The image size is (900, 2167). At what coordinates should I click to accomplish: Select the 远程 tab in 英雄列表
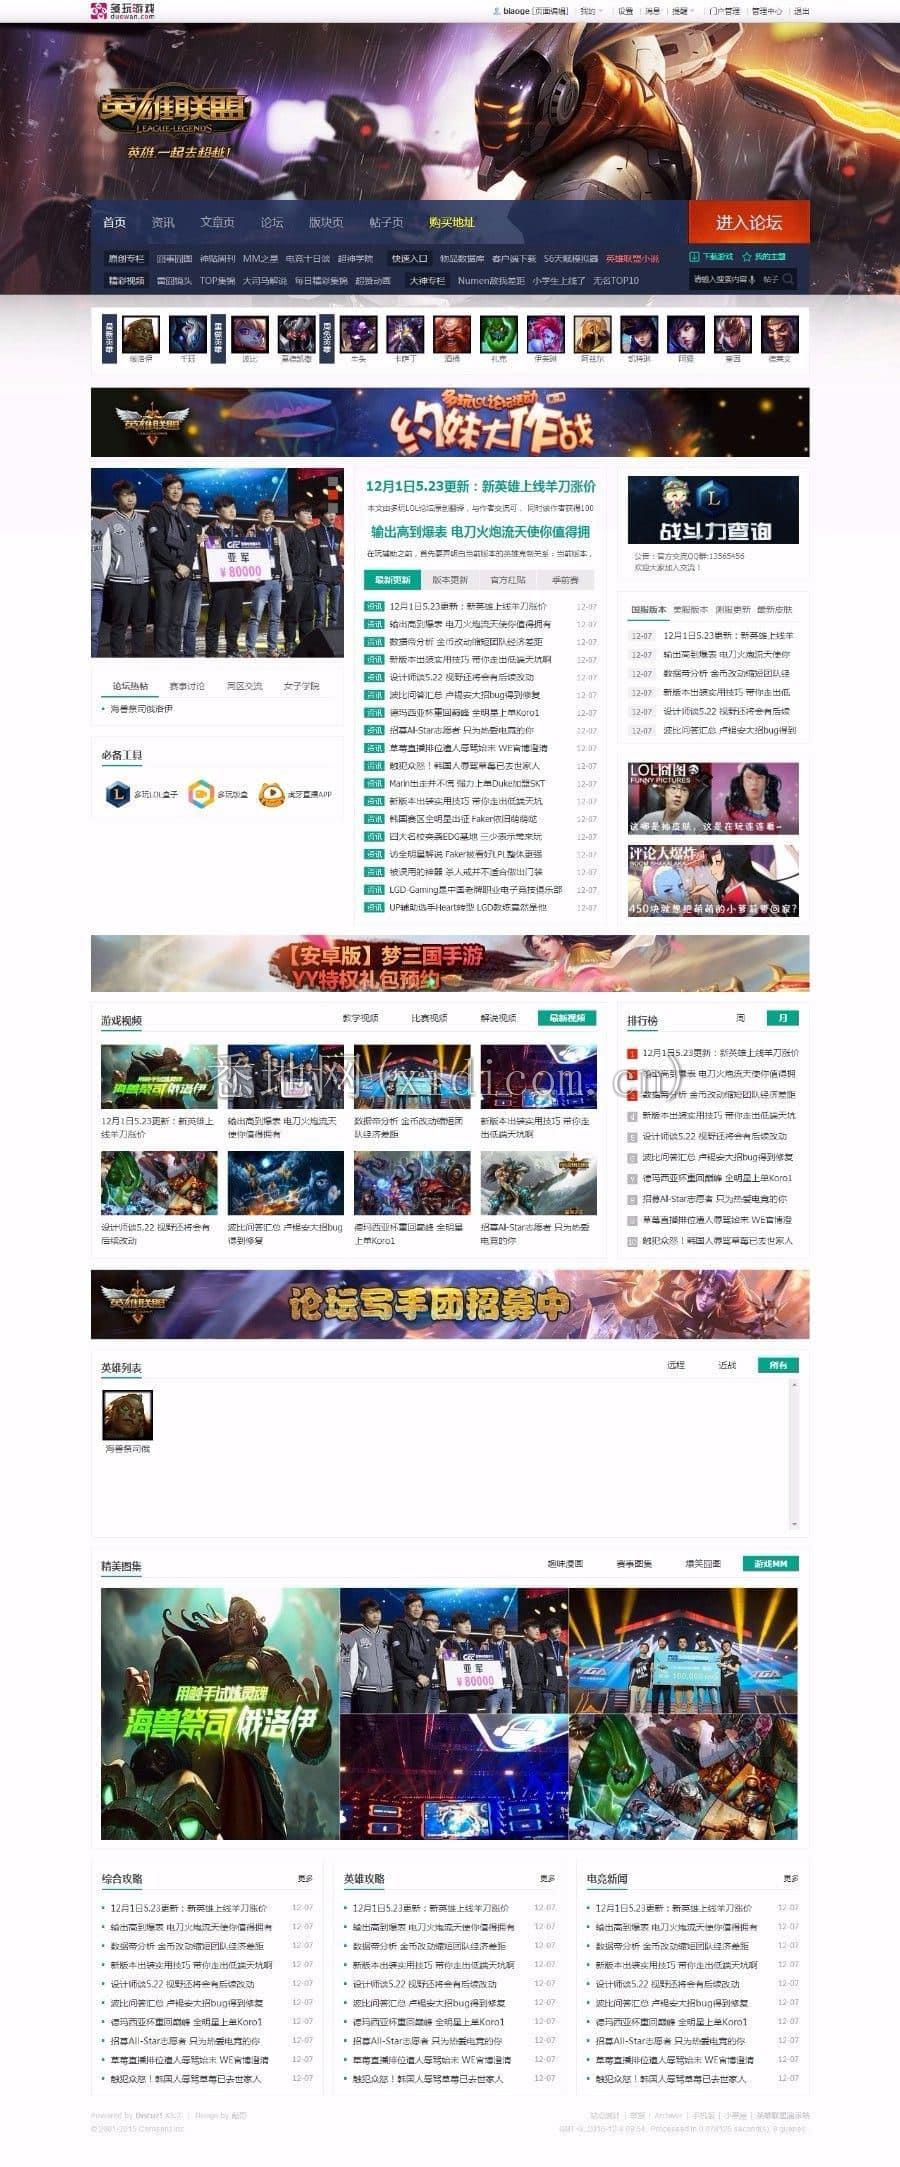pyautogui.click(x=677, y=1365)
